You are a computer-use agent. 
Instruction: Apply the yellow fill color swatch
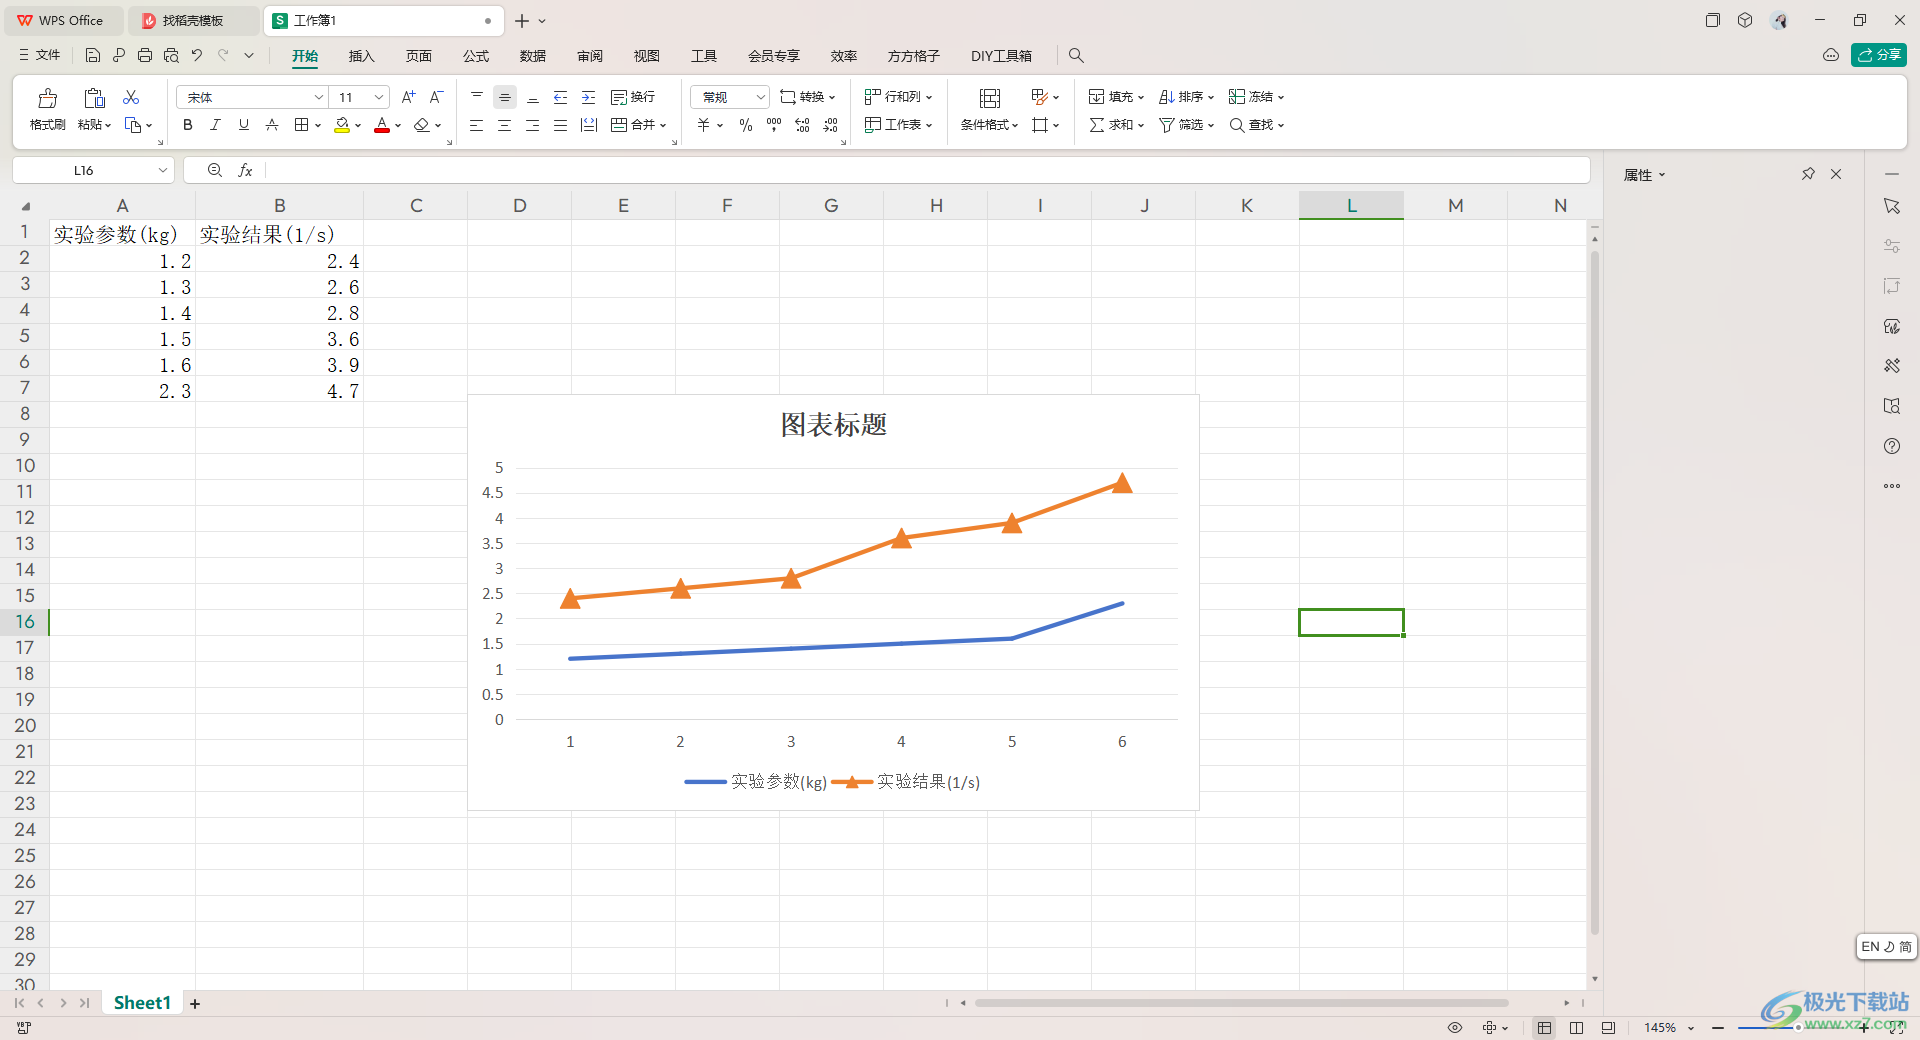click(x=342, y=126)
